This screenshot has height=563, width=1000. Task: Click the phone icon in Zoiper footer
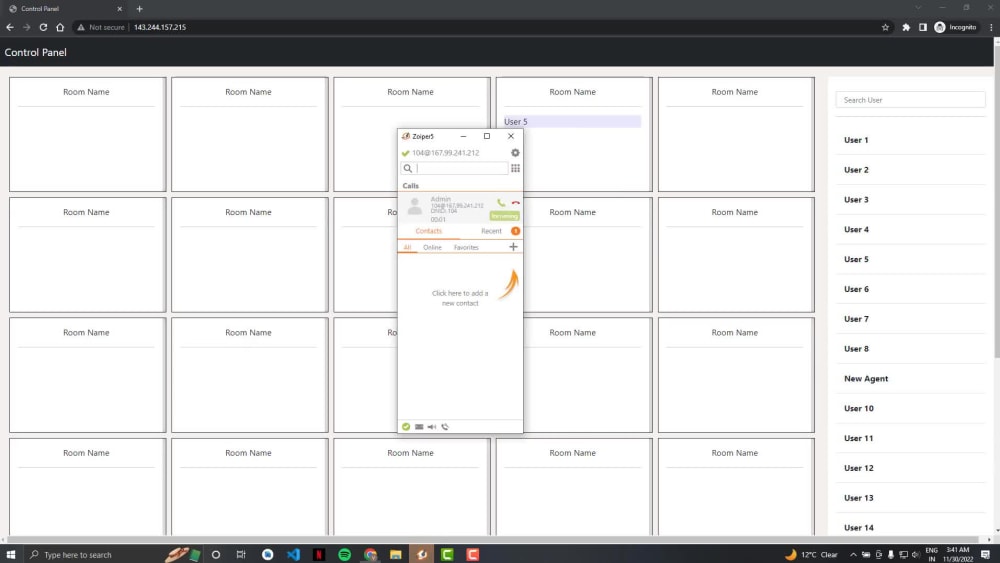(445, 427)
